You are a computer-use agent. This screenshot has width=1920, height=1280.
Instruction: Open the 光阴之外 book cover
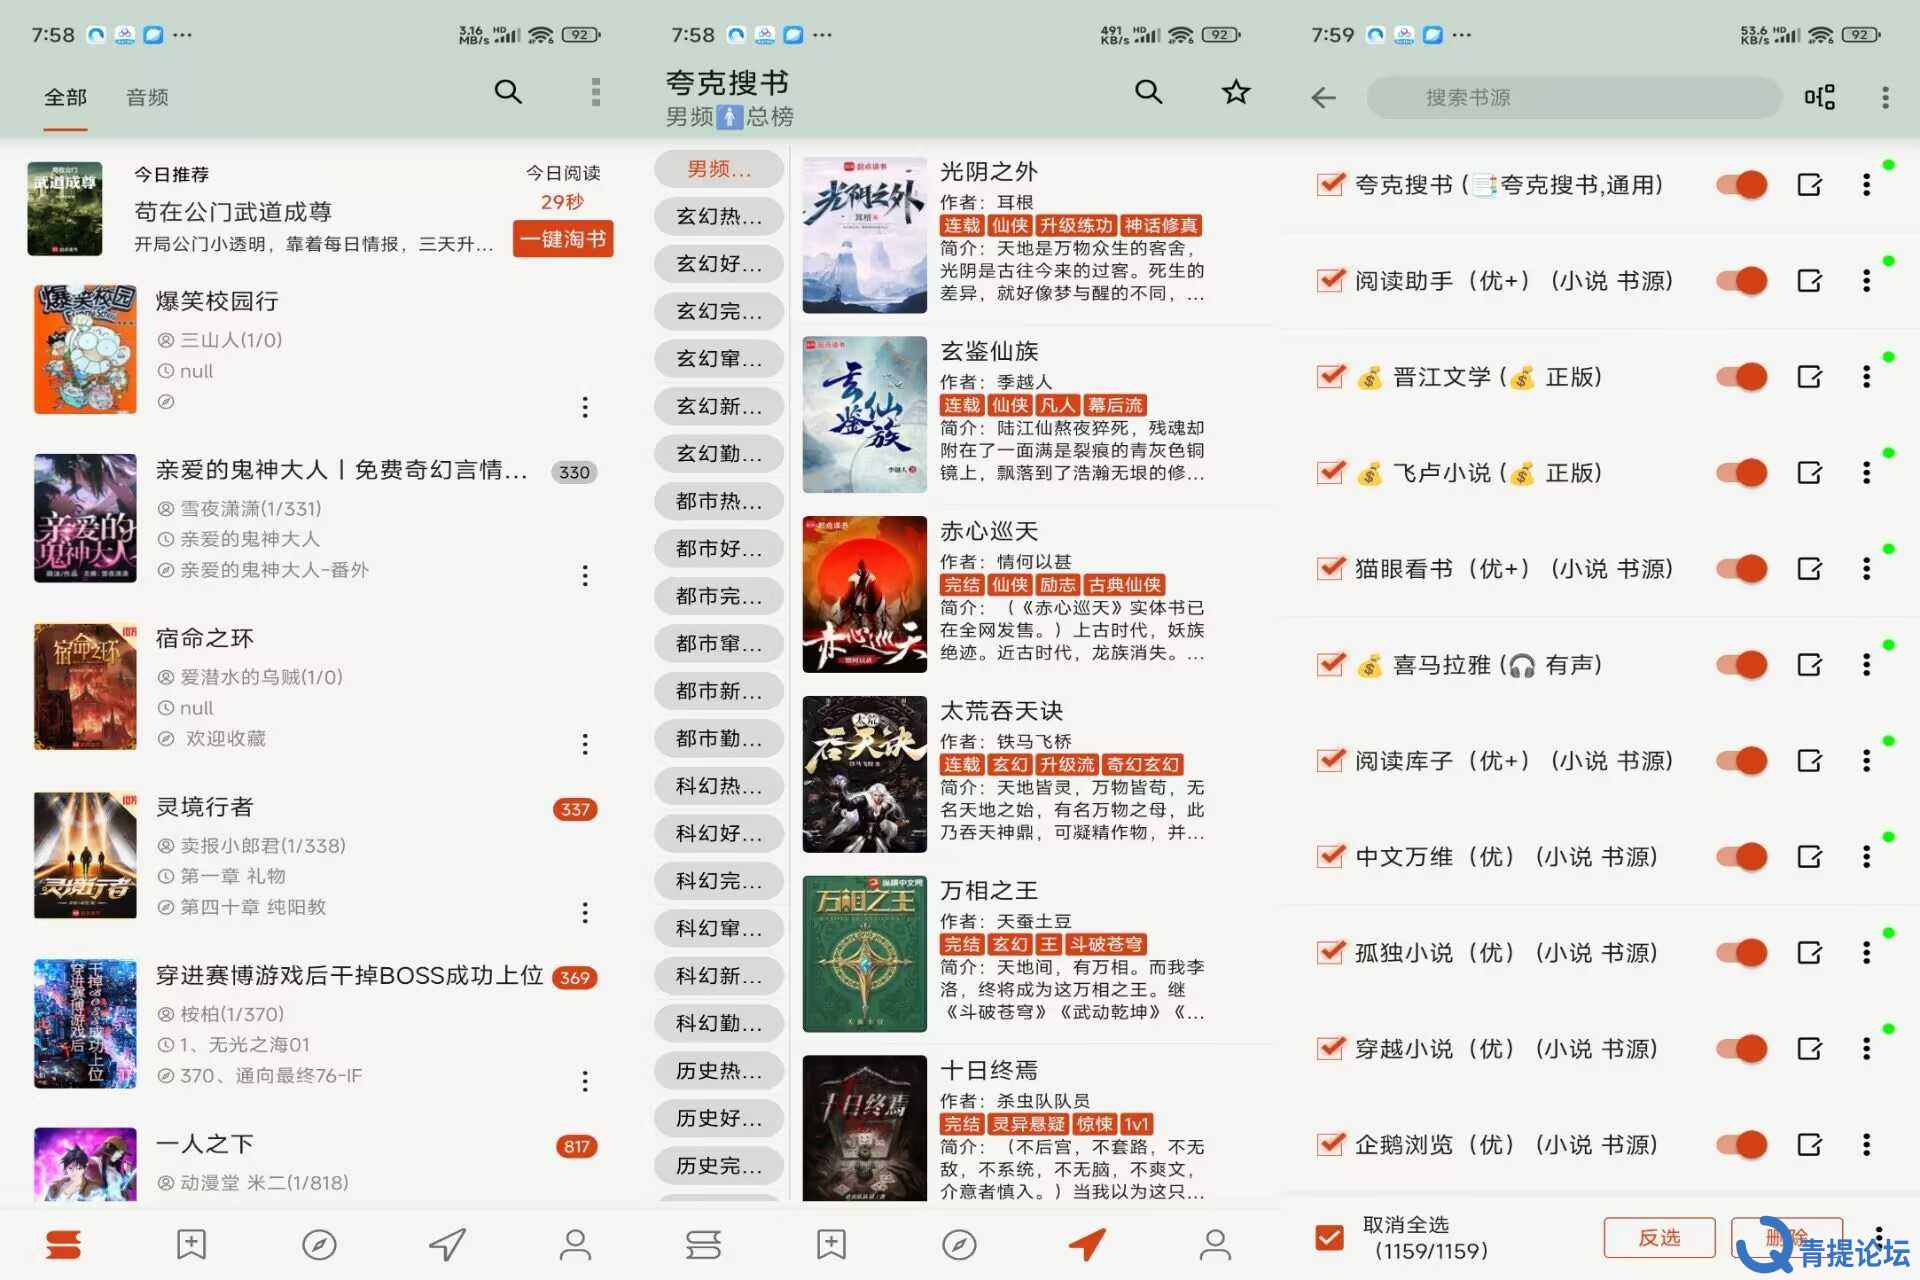864,235
